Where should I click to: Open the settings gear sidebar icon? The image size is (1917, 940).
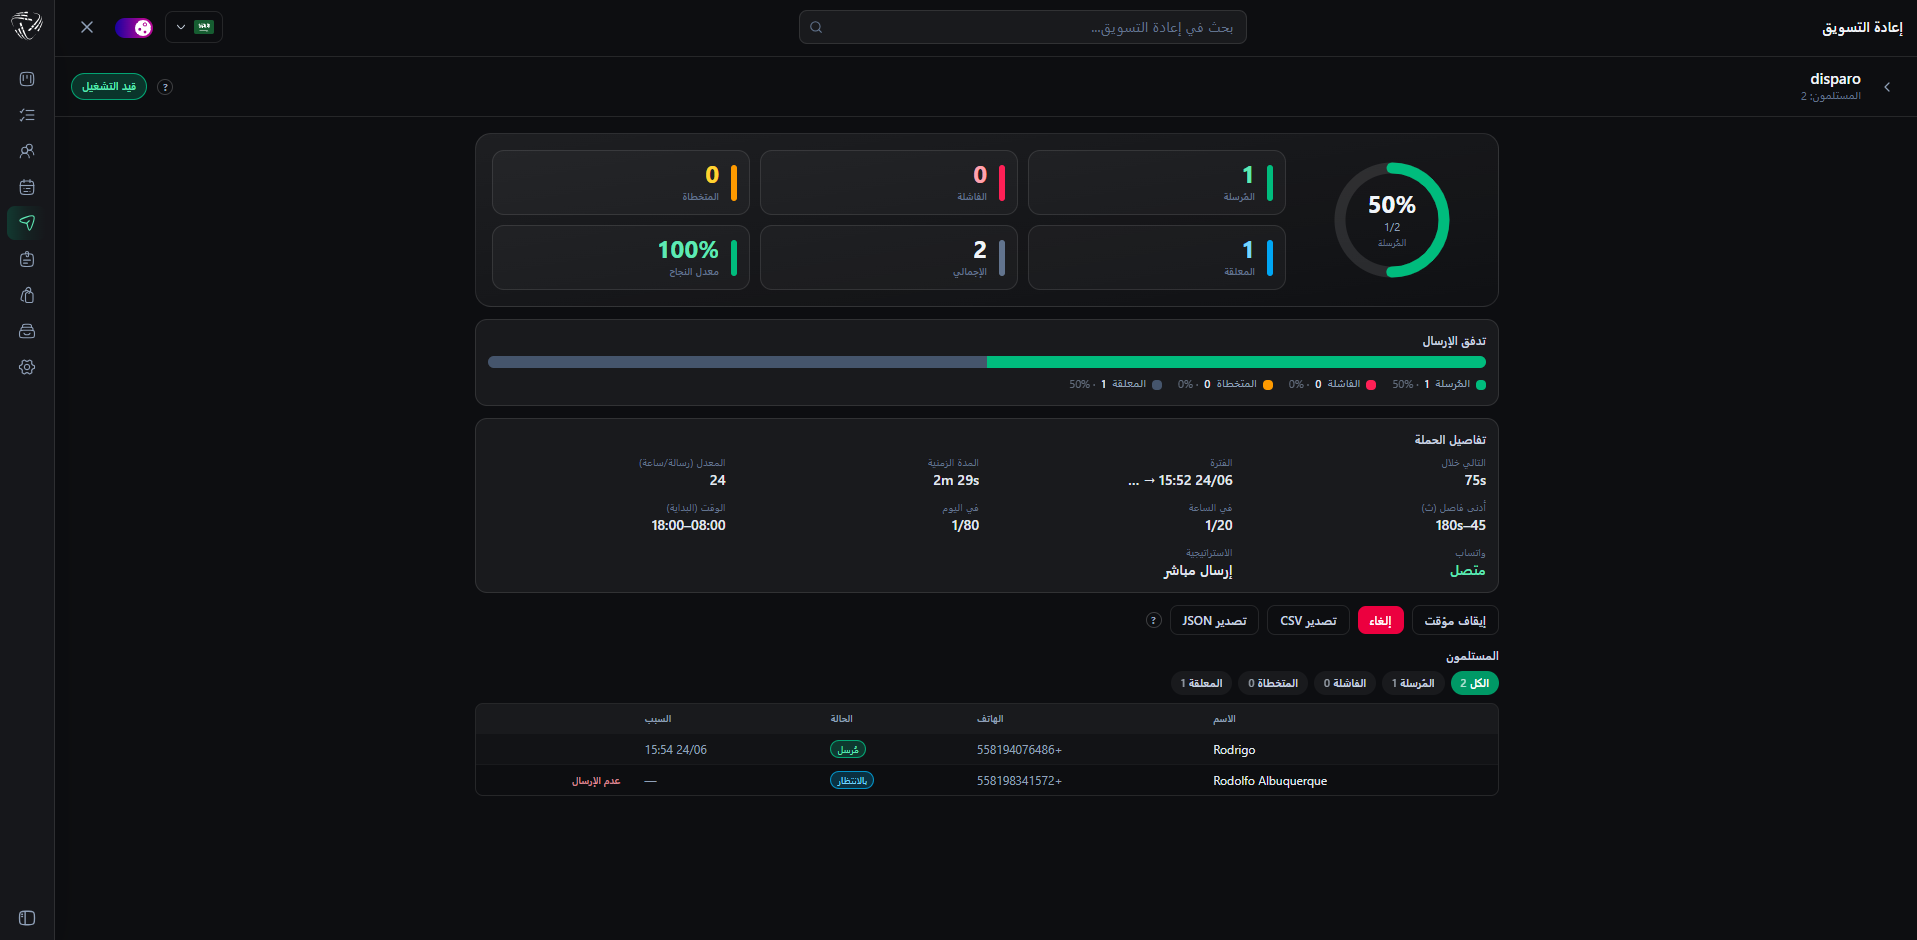[27, 367]
